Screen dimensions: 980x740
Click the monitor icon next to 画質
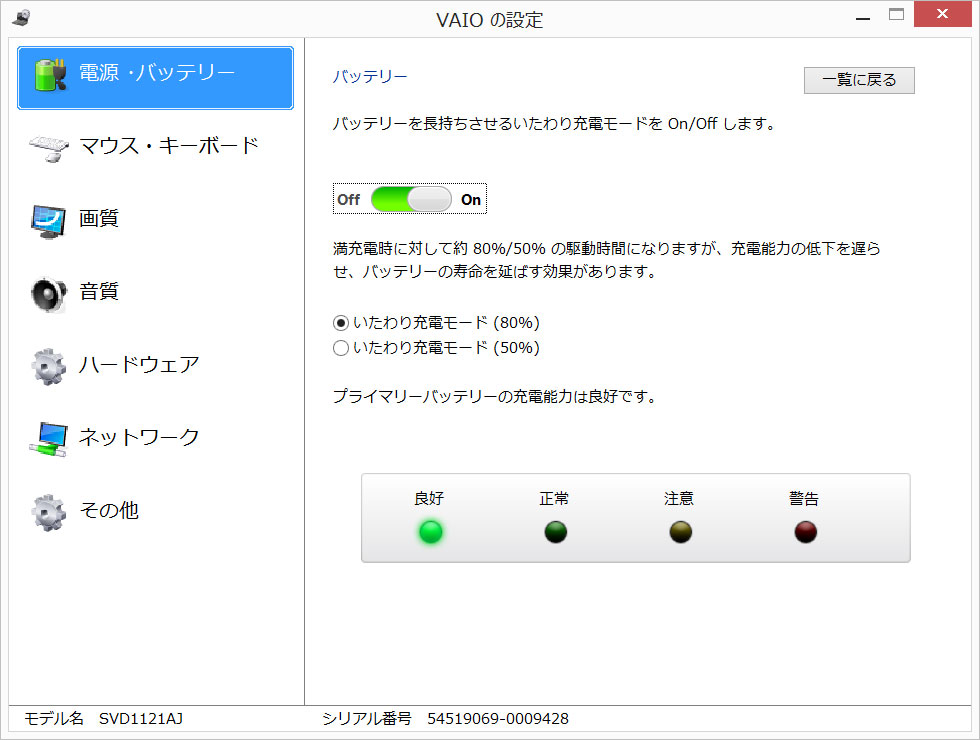[x=48, y=221]
